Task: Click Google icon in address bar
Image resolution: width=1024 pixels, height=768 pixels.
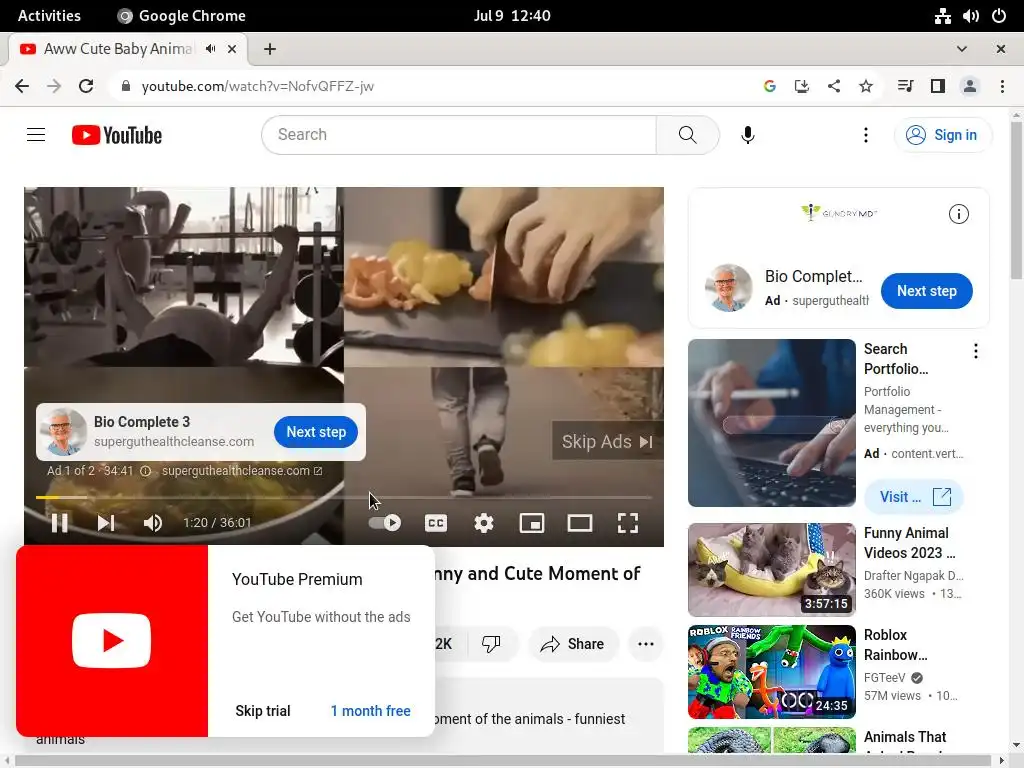Action: coord(769,86)
